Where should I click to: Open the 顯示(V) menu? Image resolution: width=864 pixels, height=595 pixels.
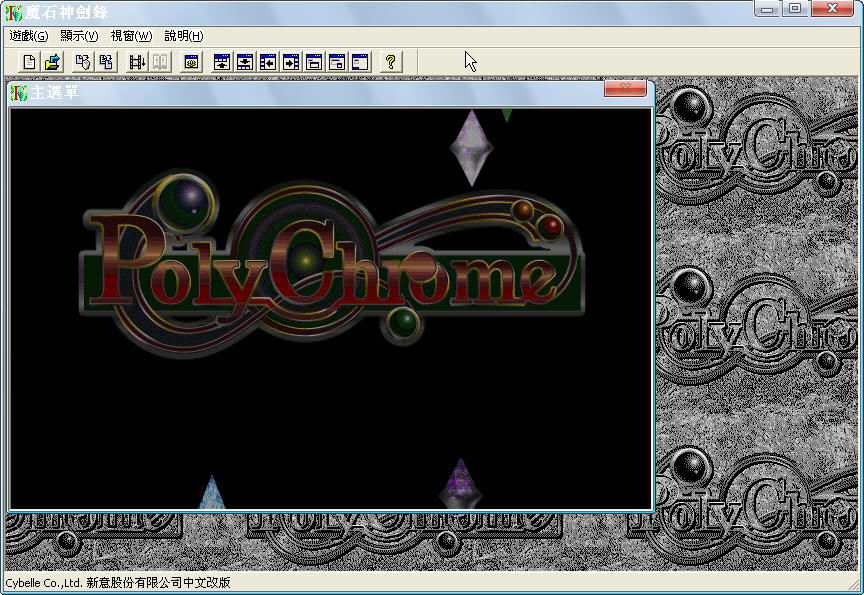pos(79,35)
